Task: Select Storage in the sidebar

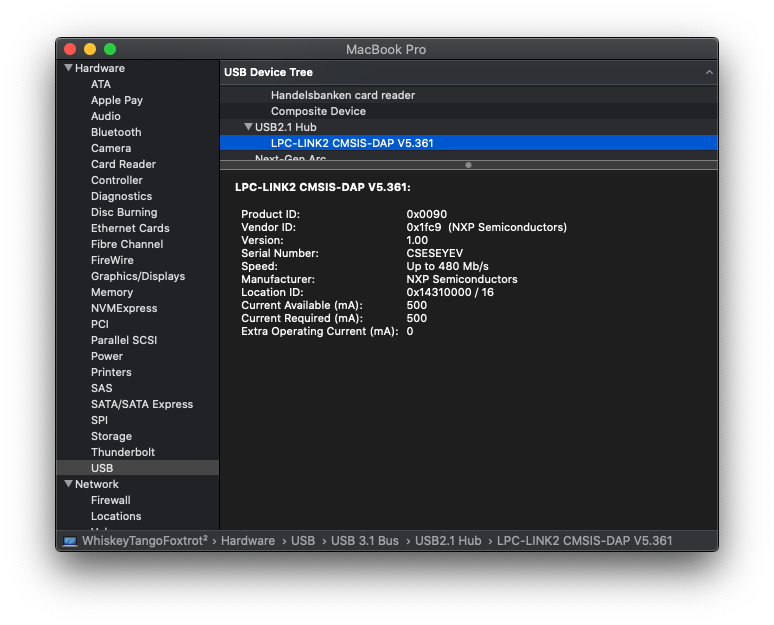Action: pos(111,436)
